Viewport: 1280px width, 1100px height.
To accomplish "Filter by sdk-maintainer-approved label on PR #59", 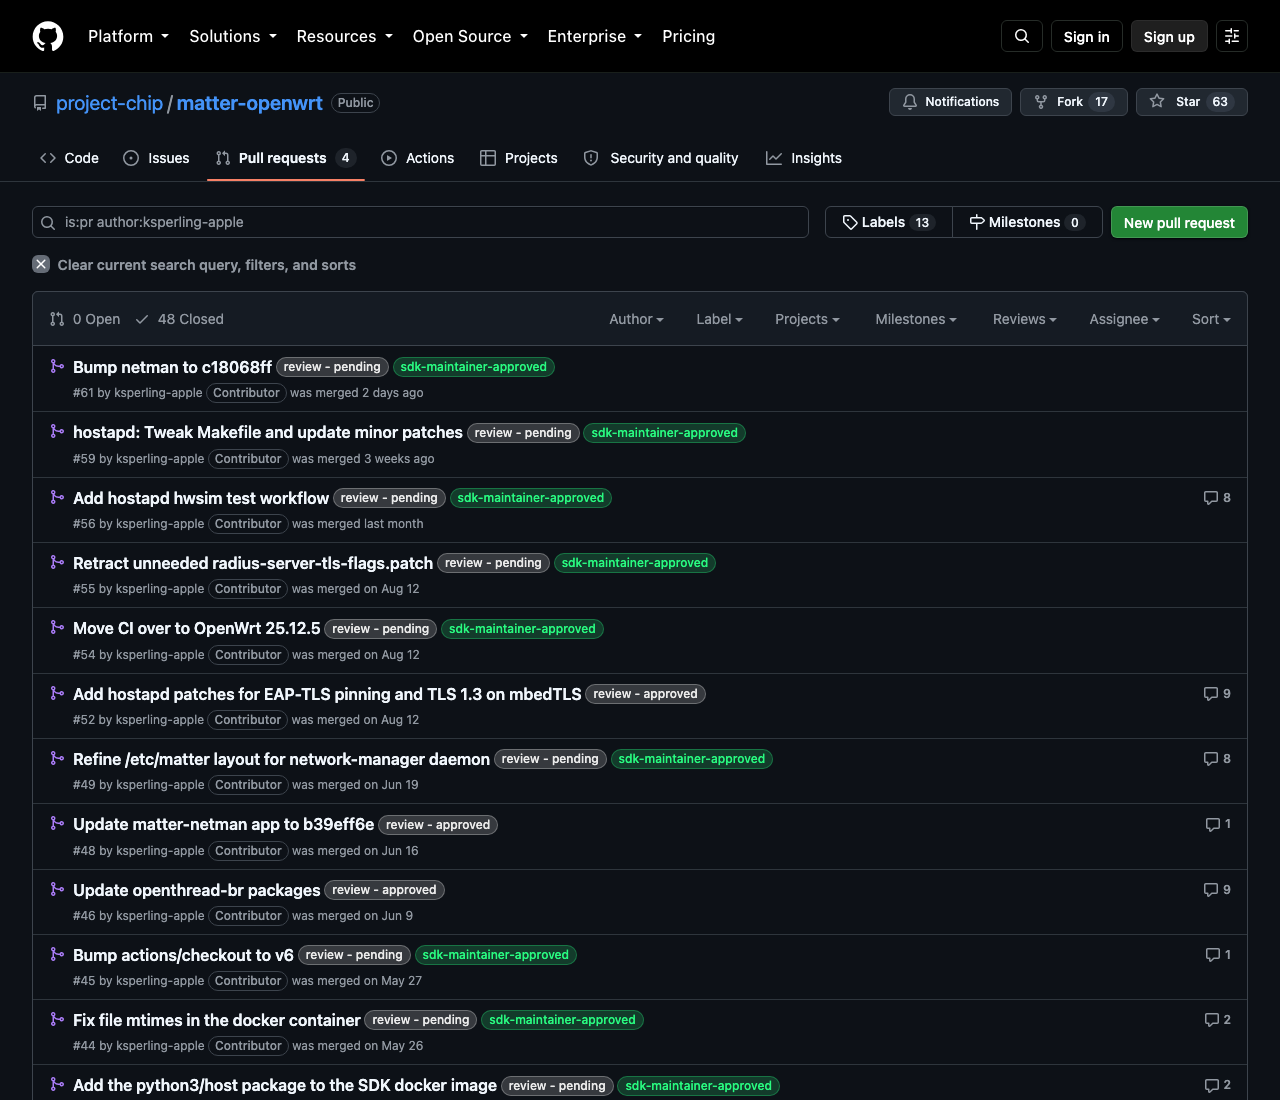I will point(664,433).
